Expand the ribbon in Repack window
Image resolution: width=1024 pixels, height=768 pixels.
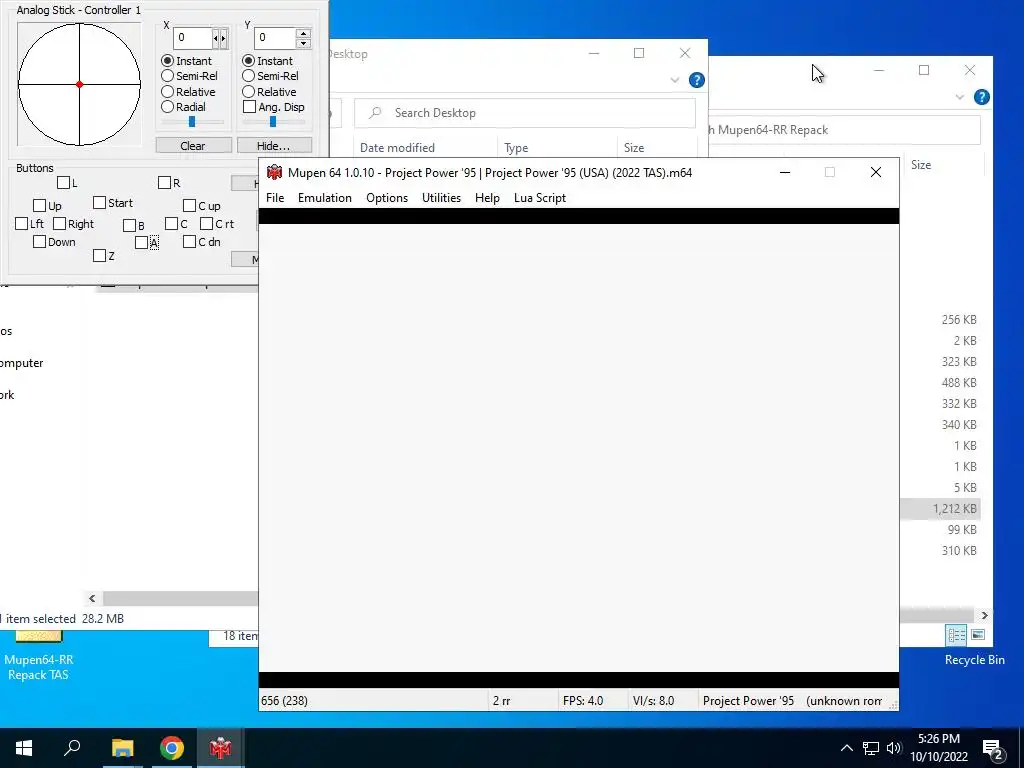coord(959,97)
